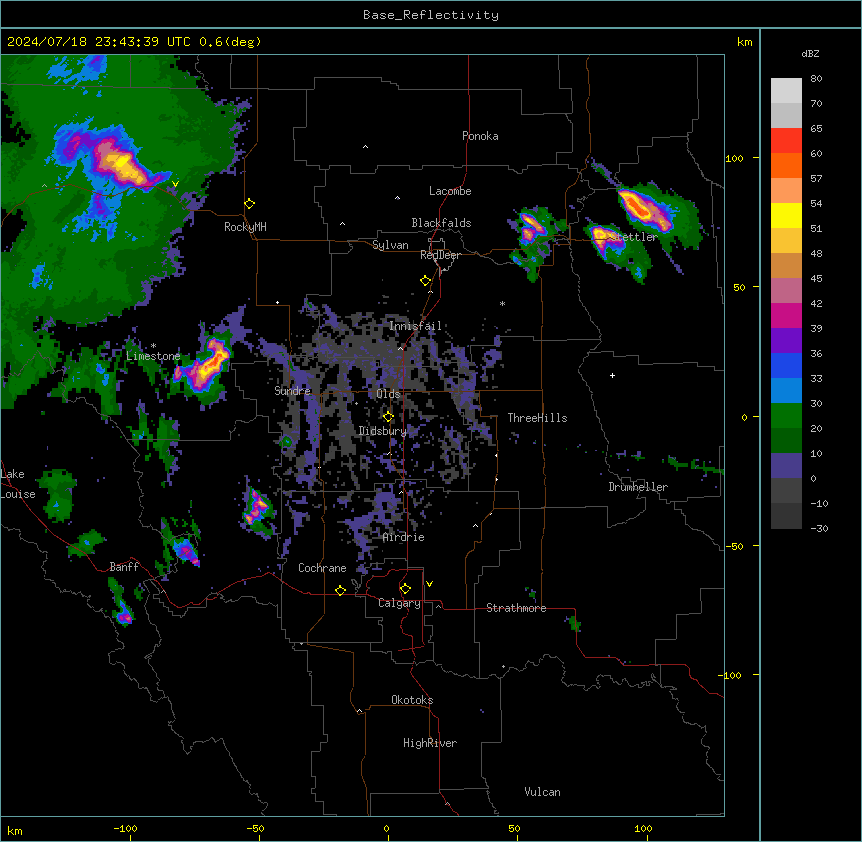Viewport: 862px width, 842px height.
Task: Click the Ponoka city label
Action: (x=480, y=136)
